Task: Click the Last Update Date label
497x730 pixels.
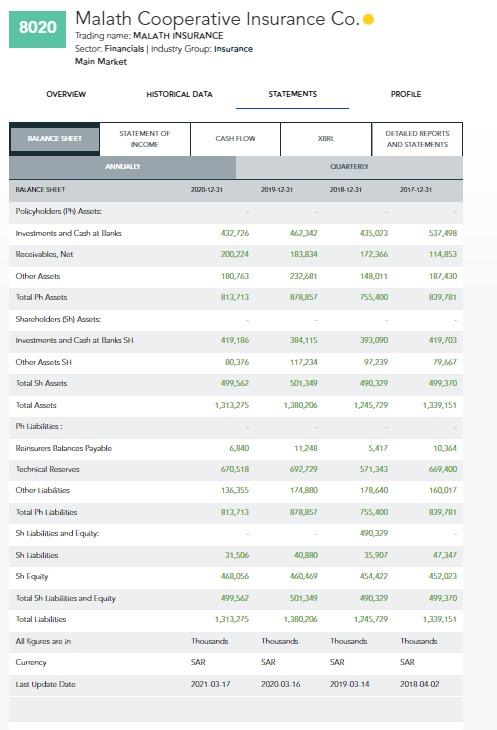Action: point(46,684)
